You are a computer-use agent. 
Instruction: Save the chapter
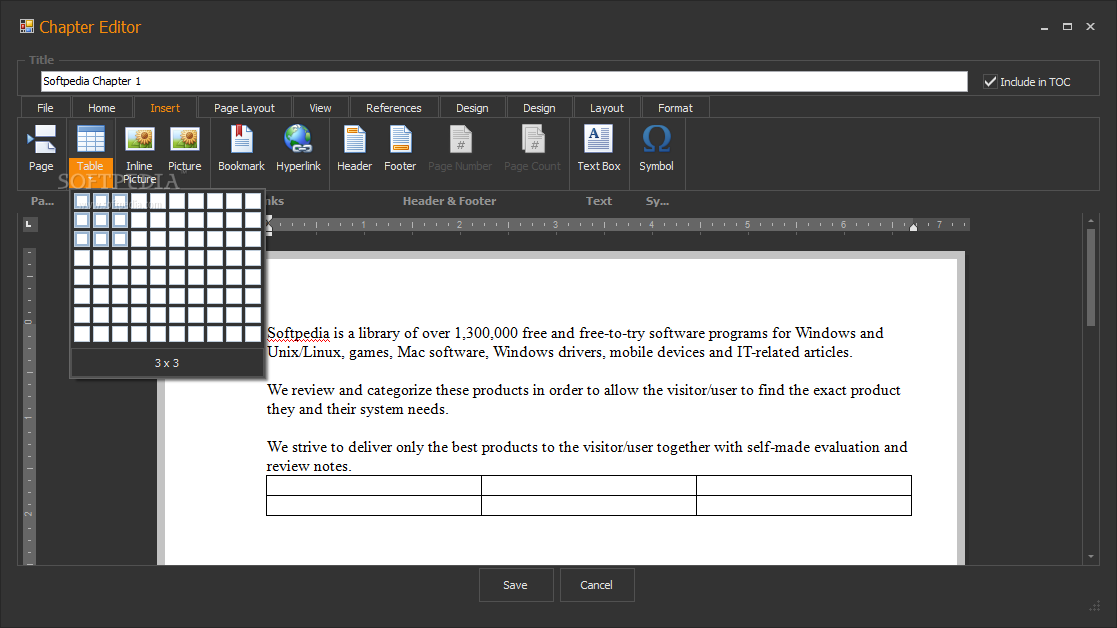coord(516,585)
